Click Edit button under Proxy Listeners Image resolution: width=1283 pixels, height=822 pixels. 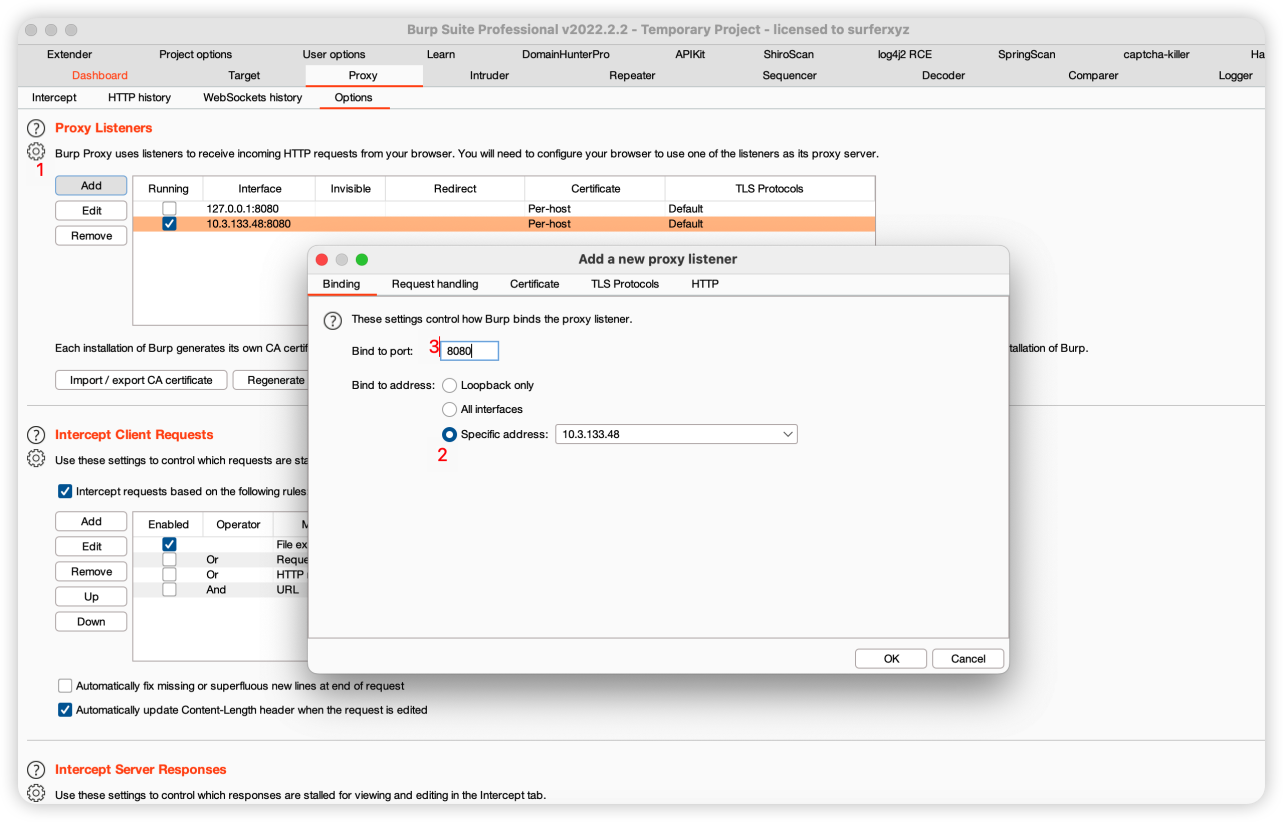coord(91,210)
